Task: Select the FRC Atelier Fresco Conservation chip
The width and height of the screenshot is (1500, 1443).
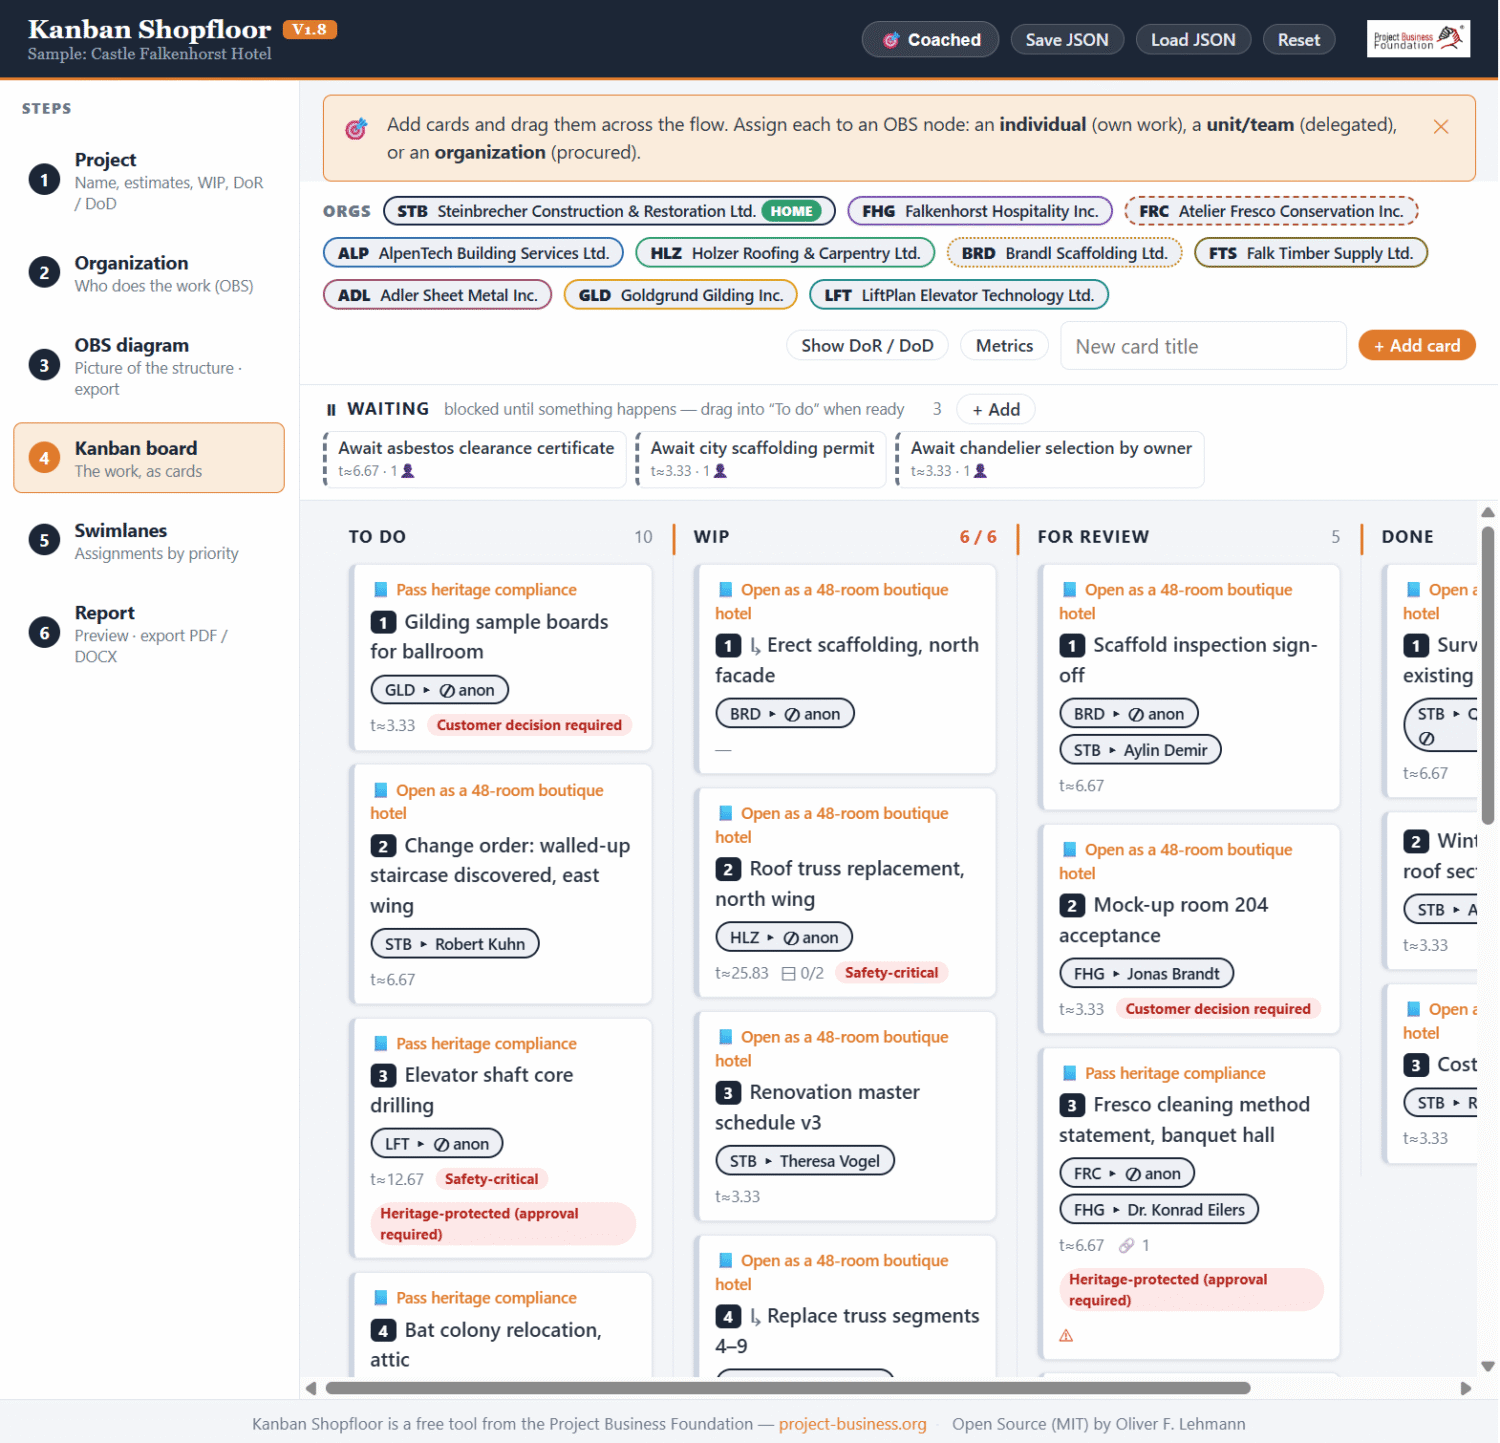Action: click(1270, 211)
